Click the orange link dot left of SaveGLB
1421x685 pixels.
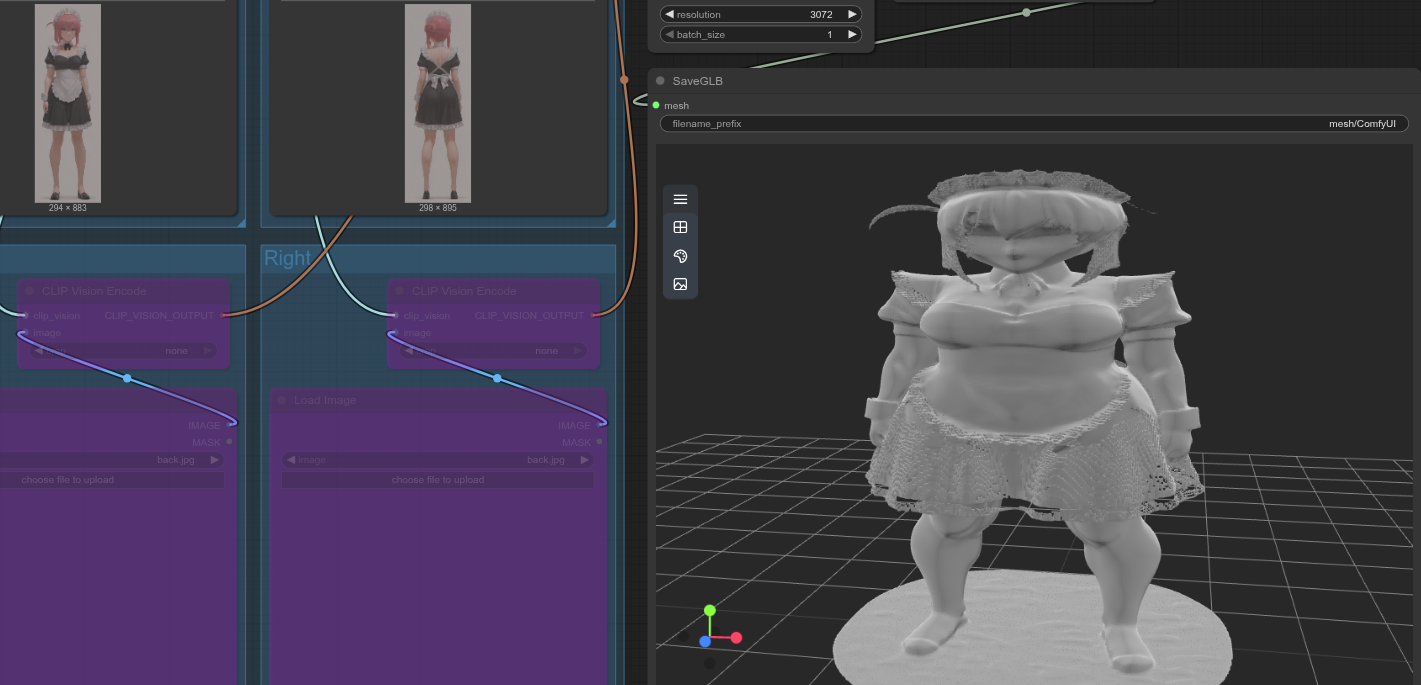624,79
